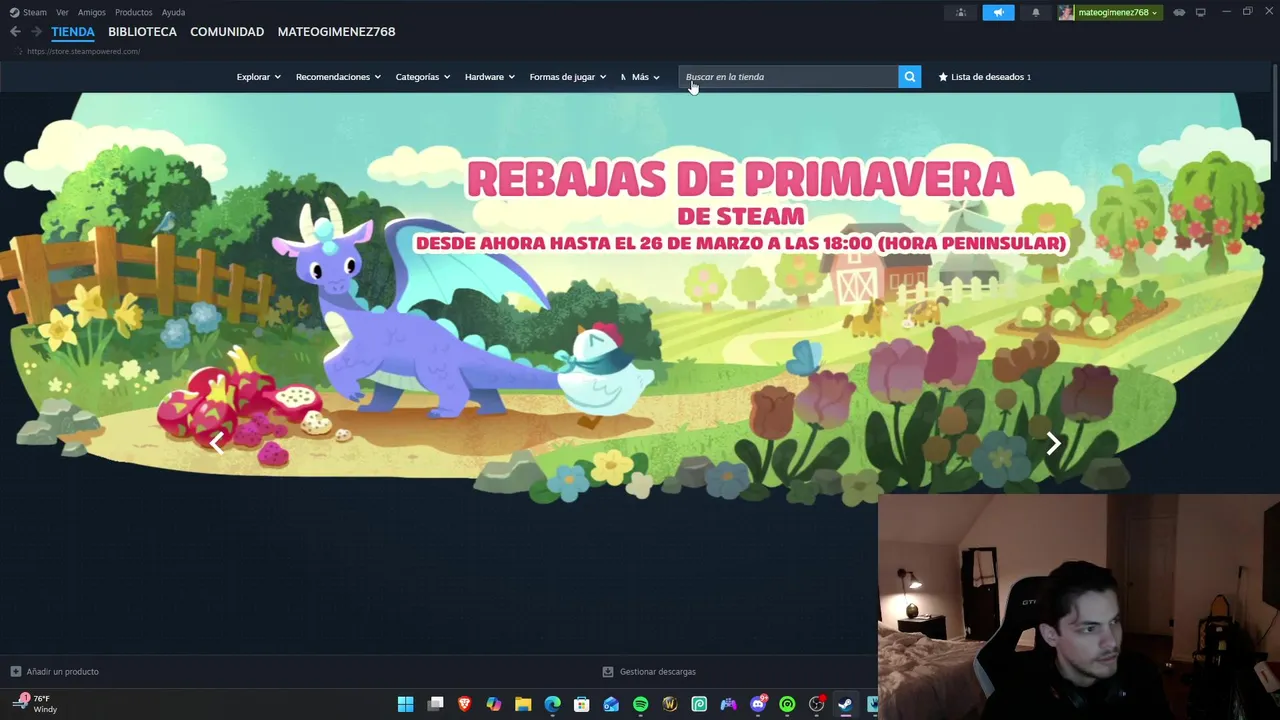Open the Amigos menu
1280x720 pixels.
(92, 12)
